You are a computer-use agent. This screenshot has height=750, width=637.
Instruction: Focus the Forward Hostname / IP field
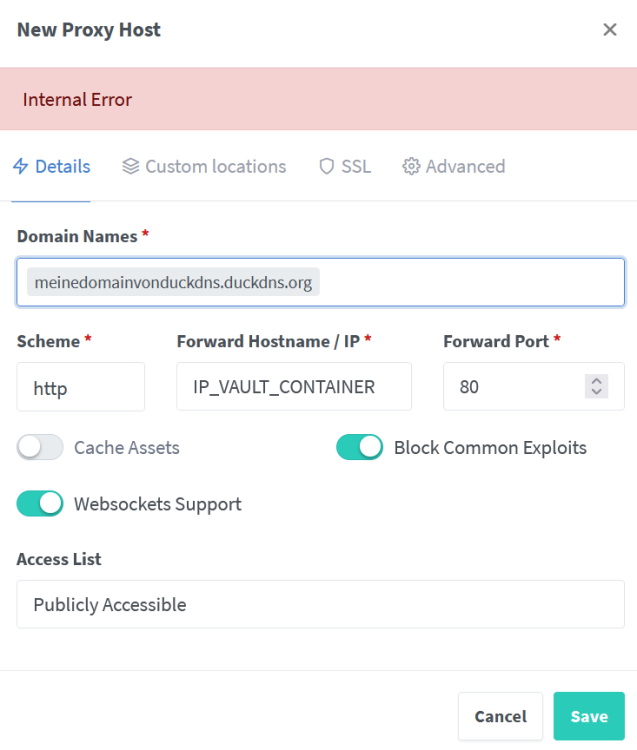[x=294, y=386]
